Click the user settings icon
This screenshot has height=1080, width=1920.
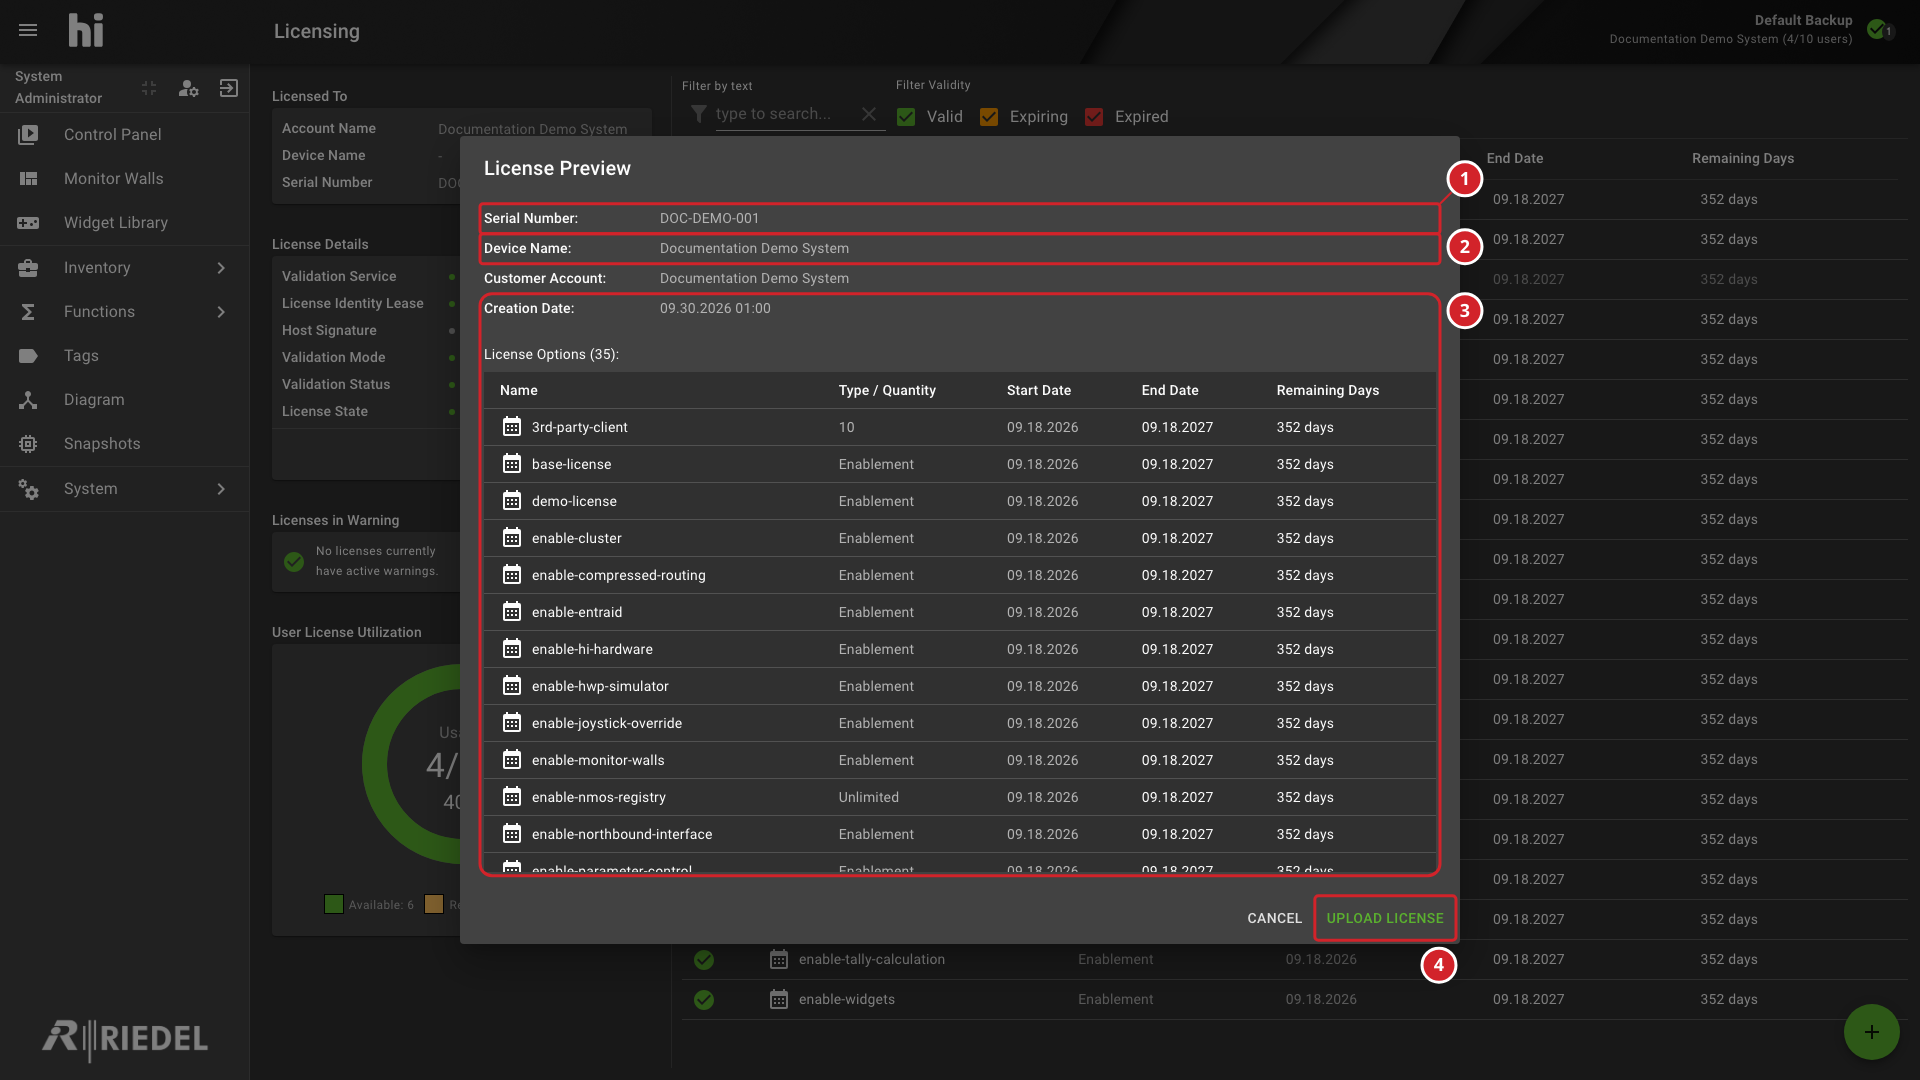(188, 88)
